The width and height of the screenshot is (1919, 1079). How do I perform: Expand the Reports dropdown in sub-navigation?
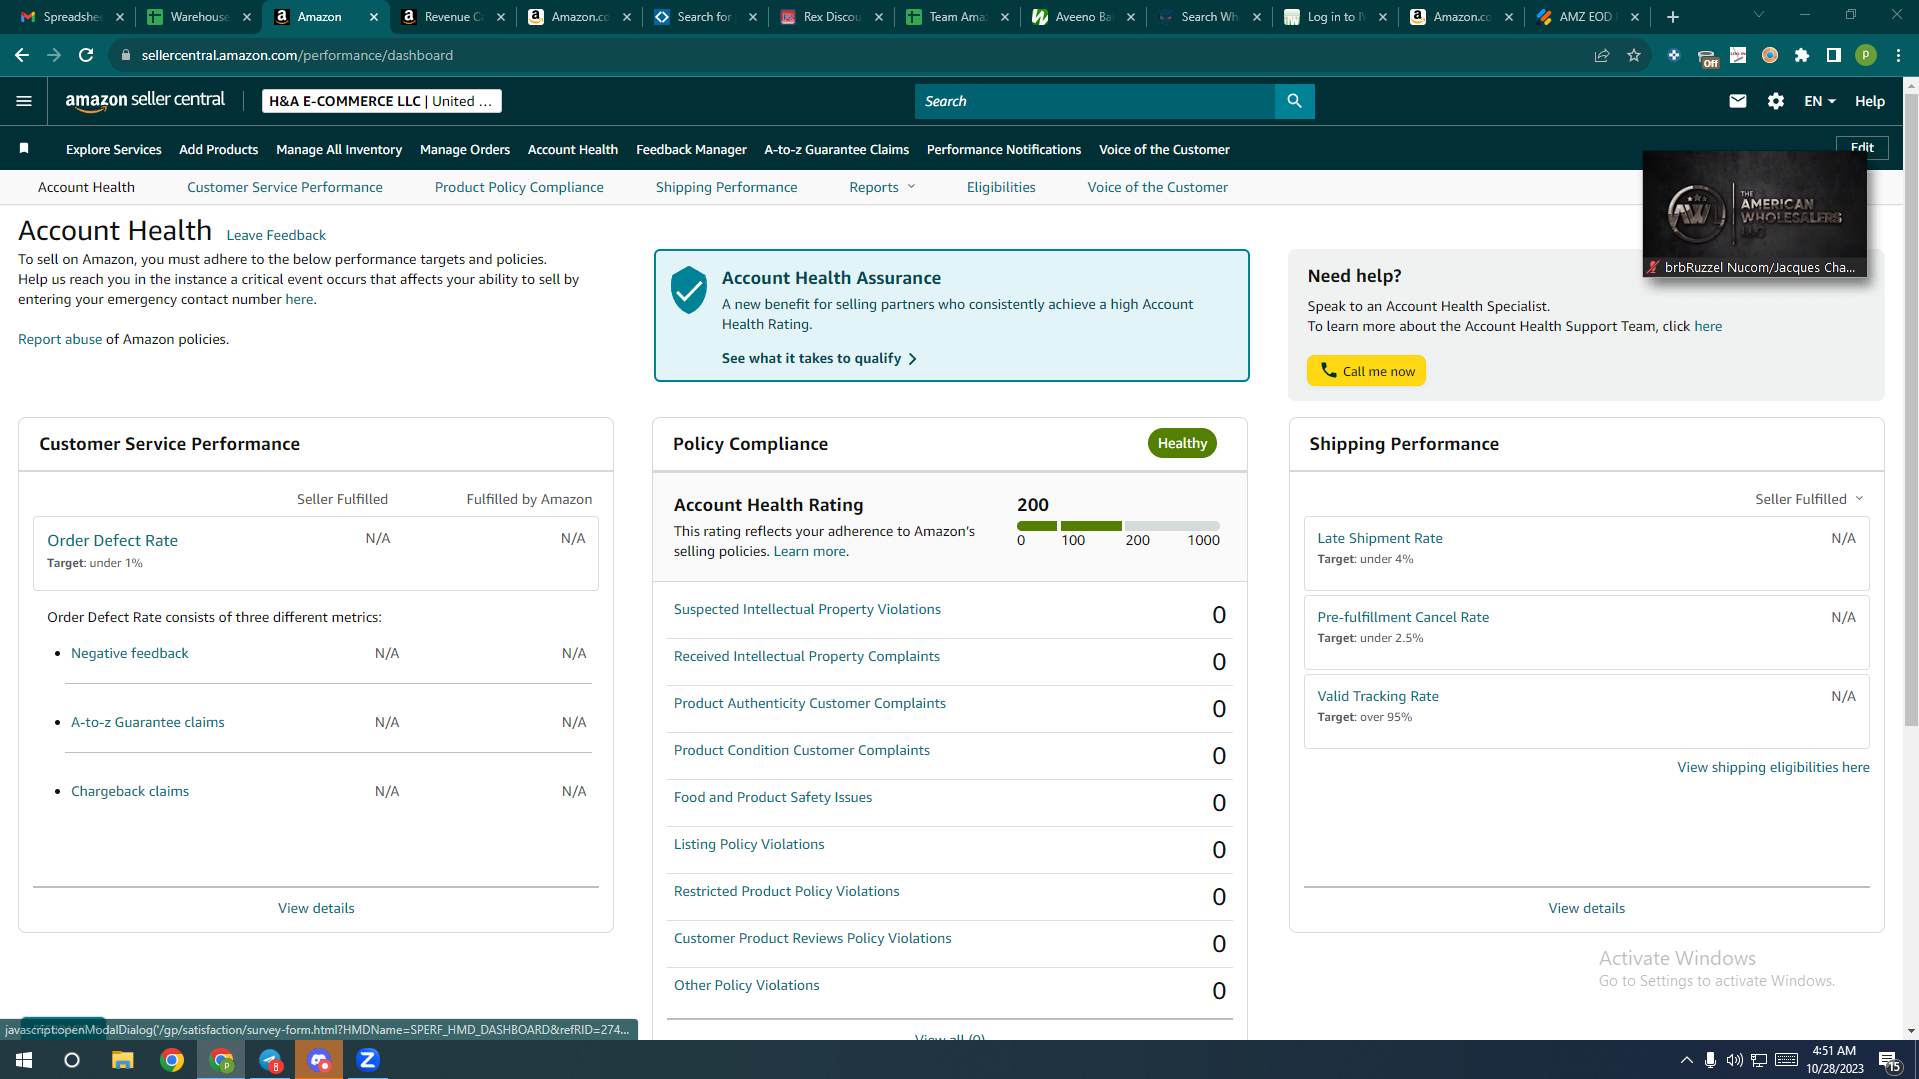(882, 187)
